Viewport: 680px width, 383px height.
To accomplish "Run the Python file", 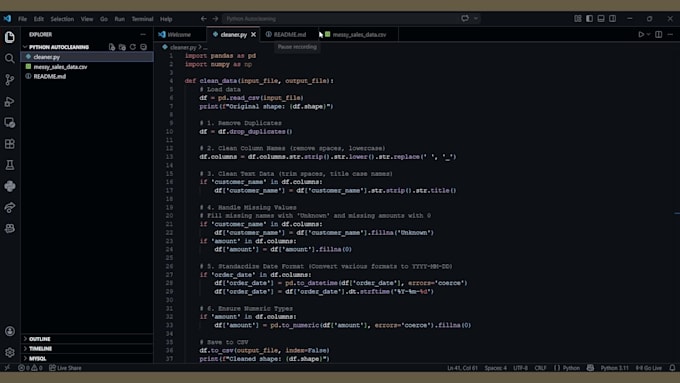I will [641, 34].
